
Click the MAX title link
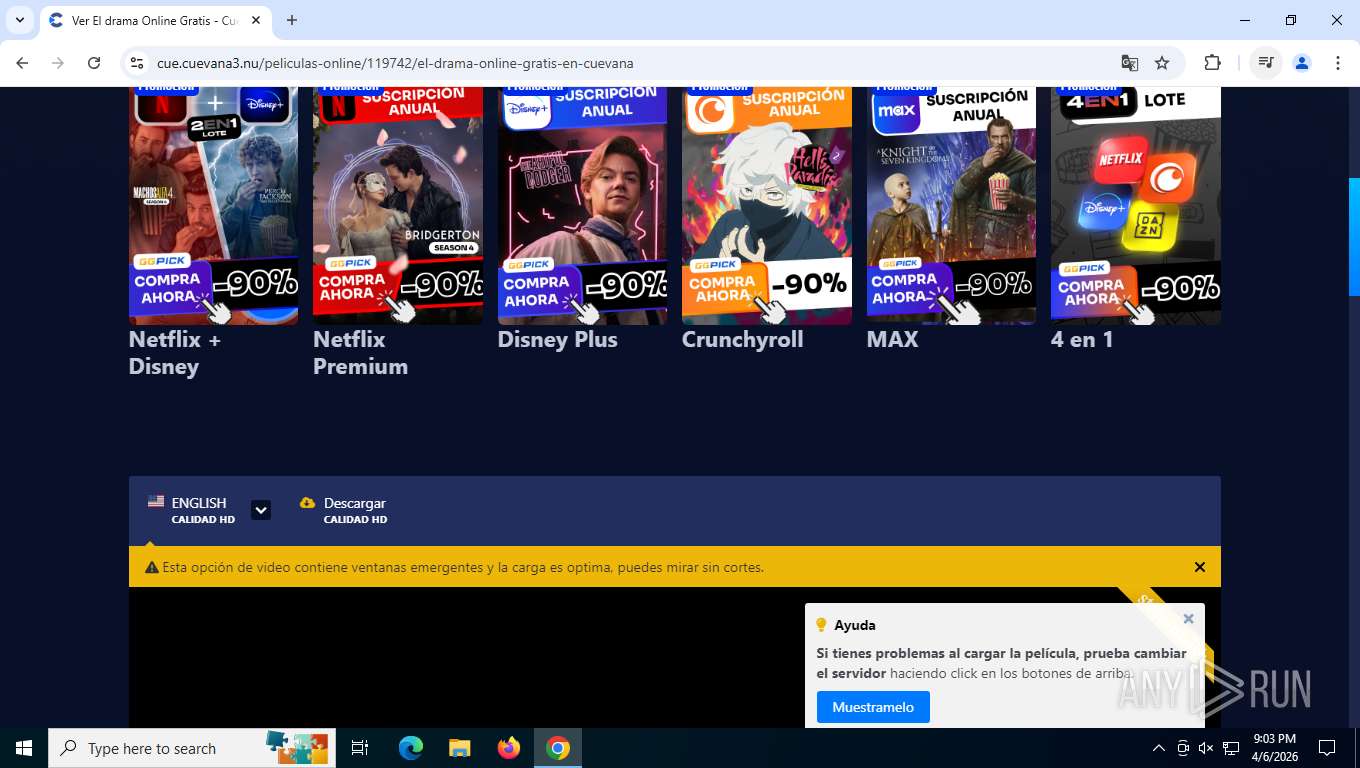(892, 339)
